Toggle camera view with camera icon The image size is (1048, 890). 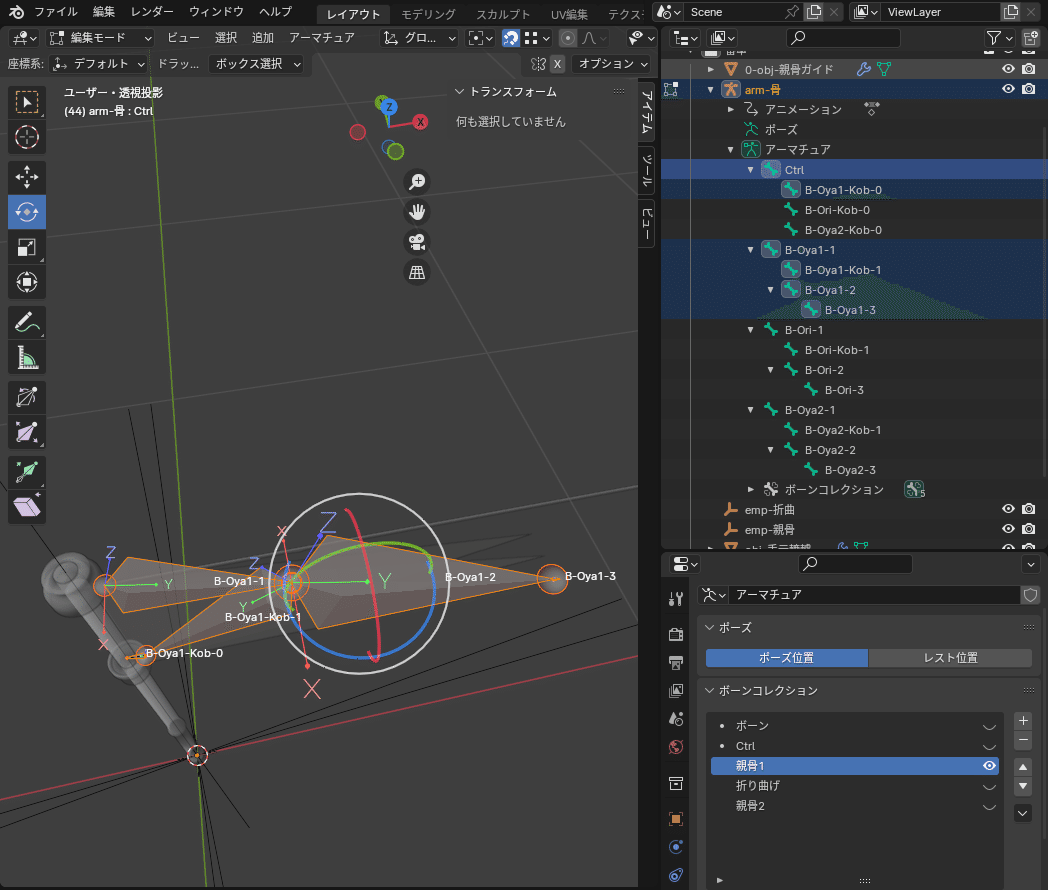[x=417, y=242]
